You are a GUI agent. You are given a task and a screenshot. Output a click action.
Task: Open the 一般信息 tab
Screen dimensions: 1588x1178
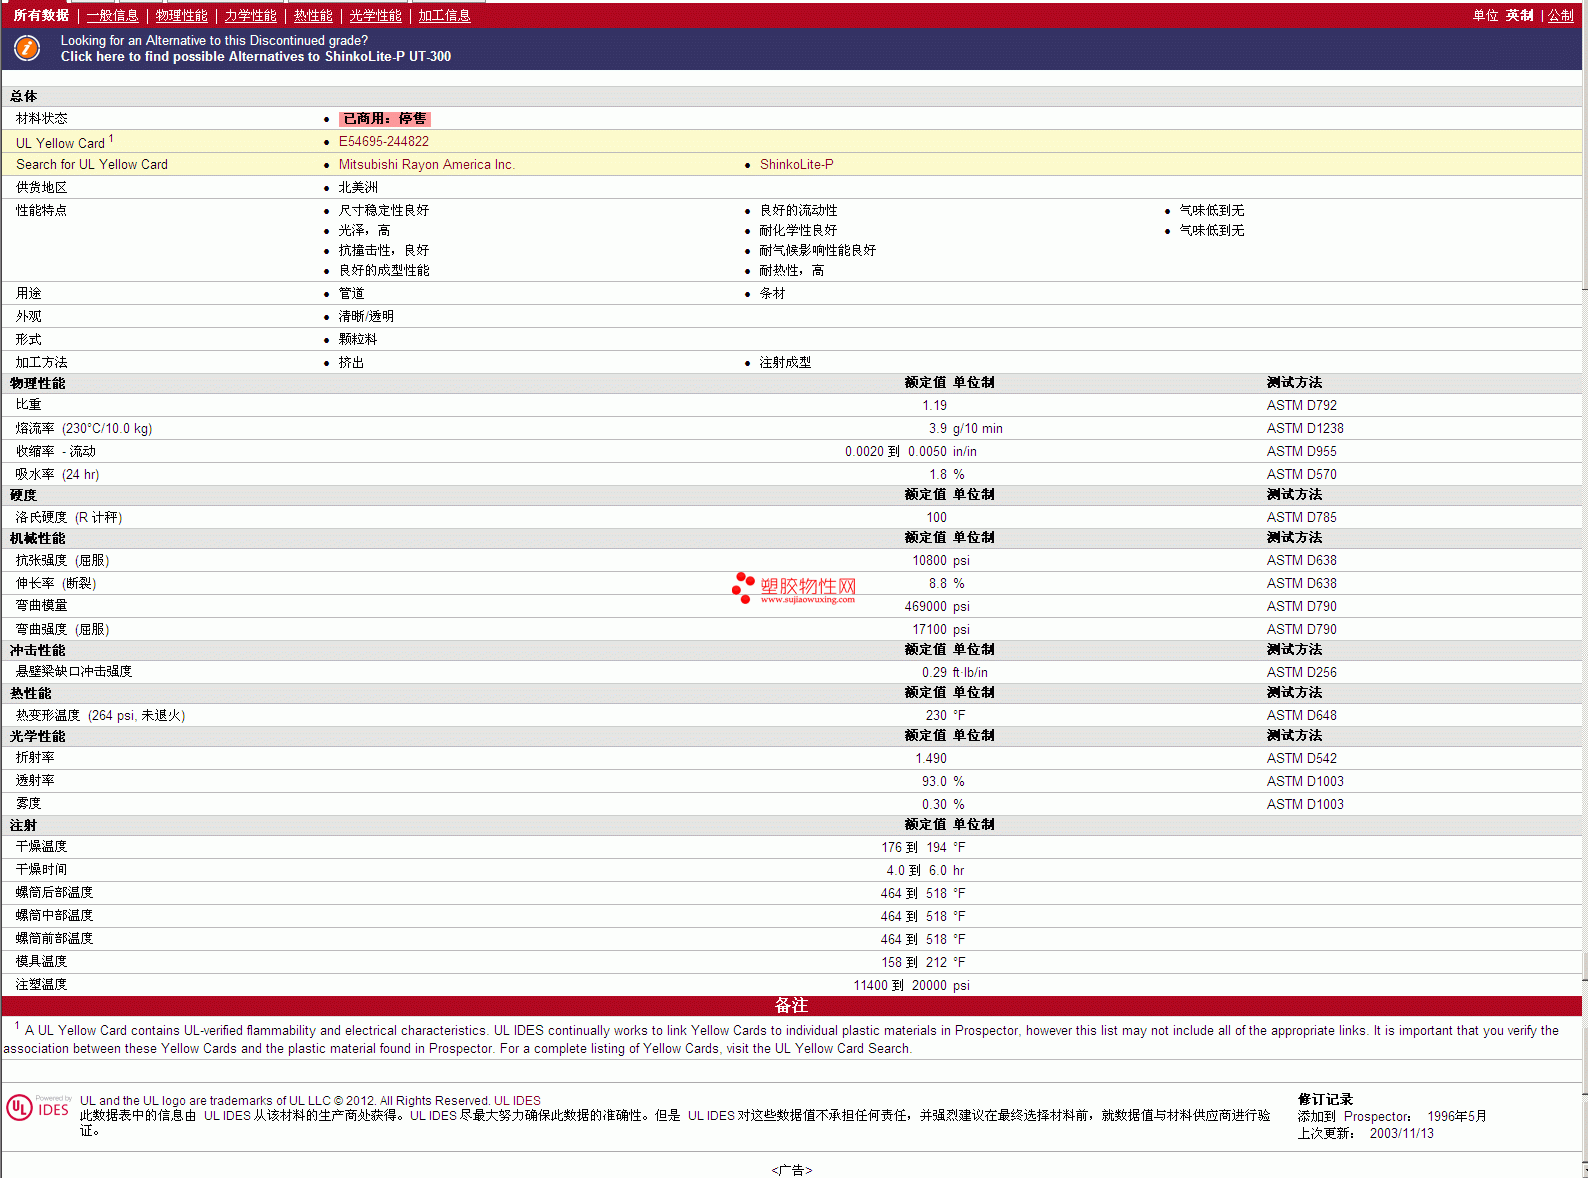[x=112, y=15]
